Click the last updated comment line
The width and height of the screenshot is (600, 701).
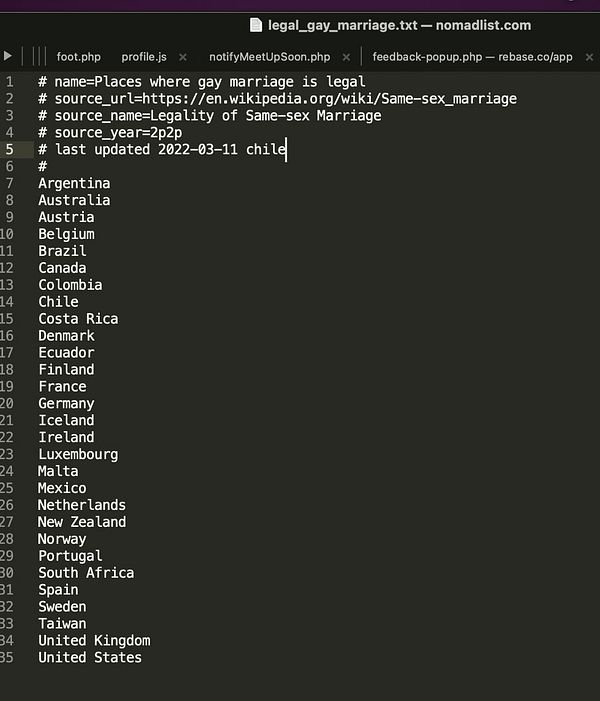click(162, 149)
